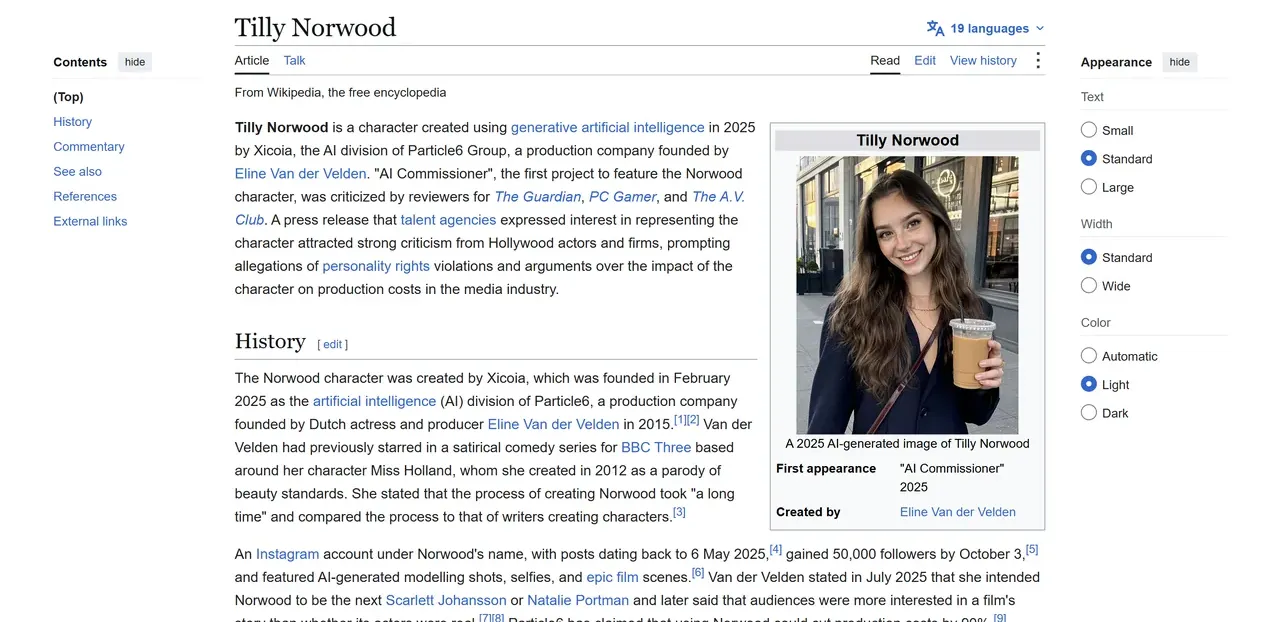
Task: Open the Natalie Portman link
Action: [578, 600]
